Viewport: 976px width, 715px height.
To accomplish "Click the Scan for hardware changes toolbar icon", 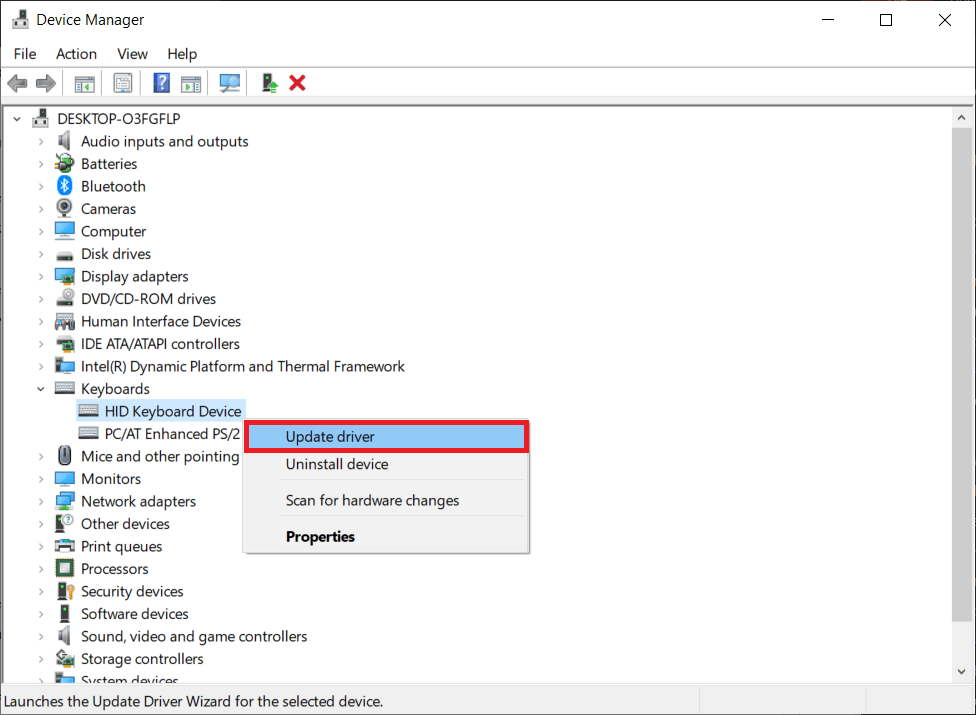I will coord(229,82).
